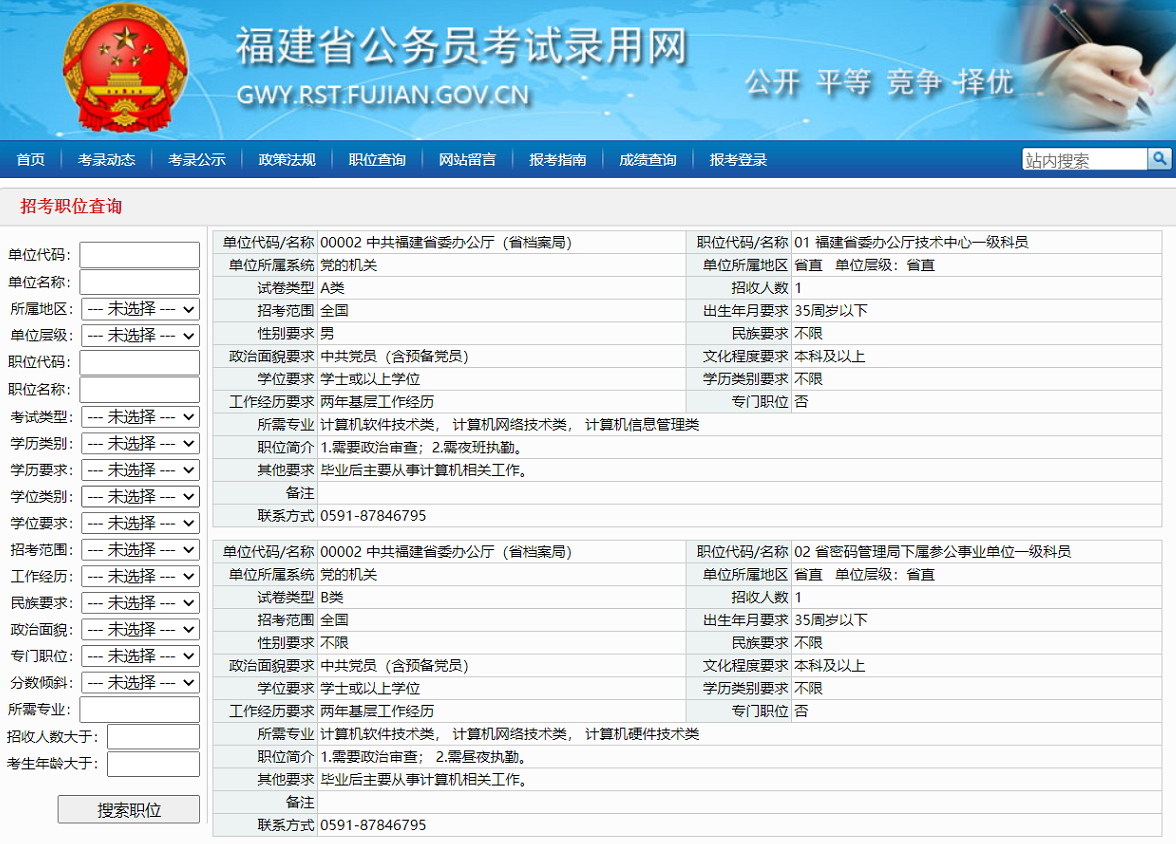Go to 网站留言 page
The width and height of the screenshot is (1176, 844).
467,160
